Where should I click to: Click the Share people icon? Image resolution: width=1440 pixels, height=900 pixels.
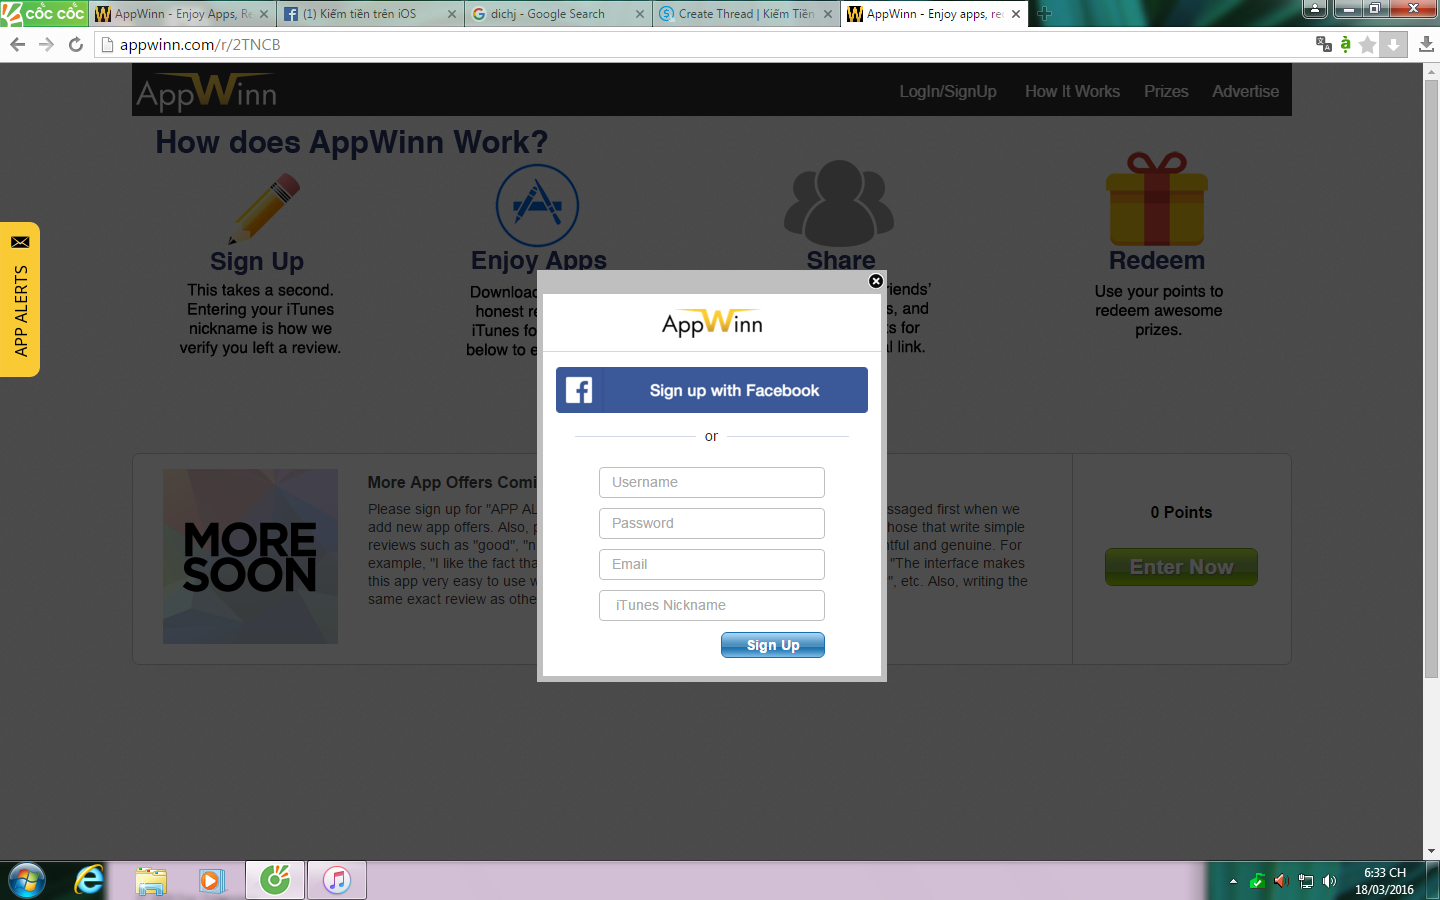839,203
